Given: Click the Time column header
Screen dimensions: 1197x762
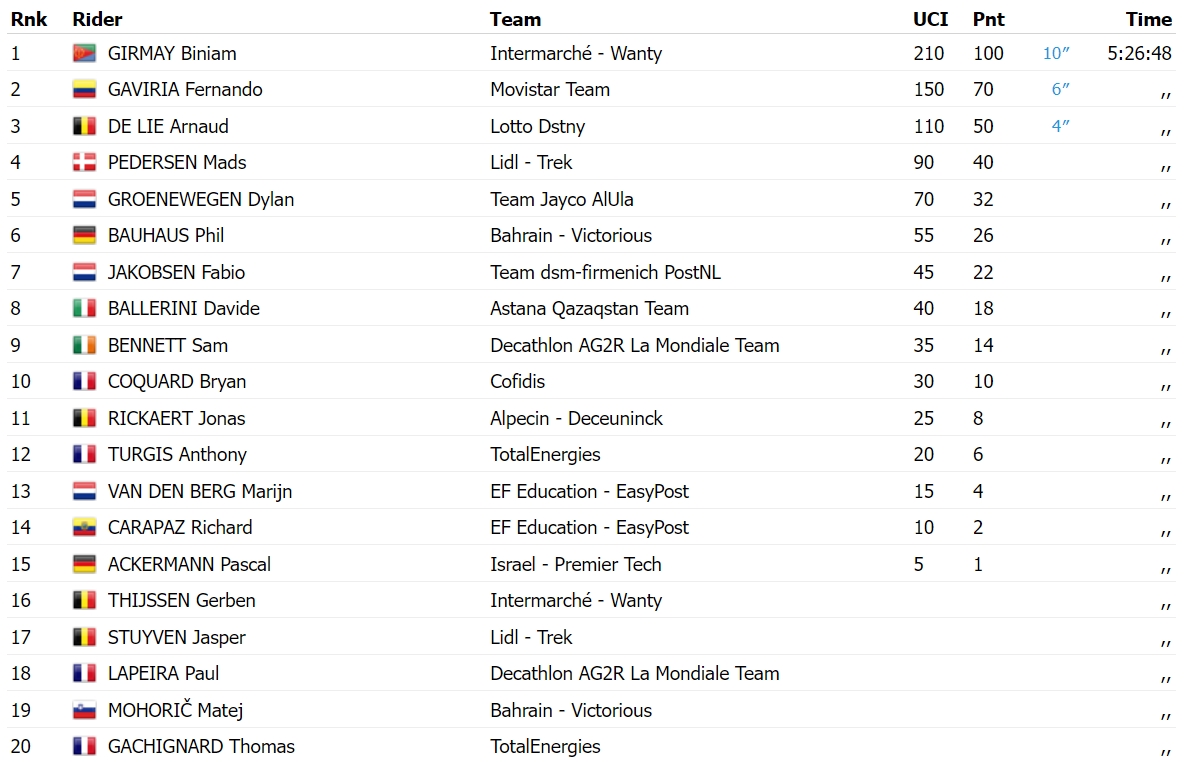Looking at the screenshot, I should pos(1148,19).
